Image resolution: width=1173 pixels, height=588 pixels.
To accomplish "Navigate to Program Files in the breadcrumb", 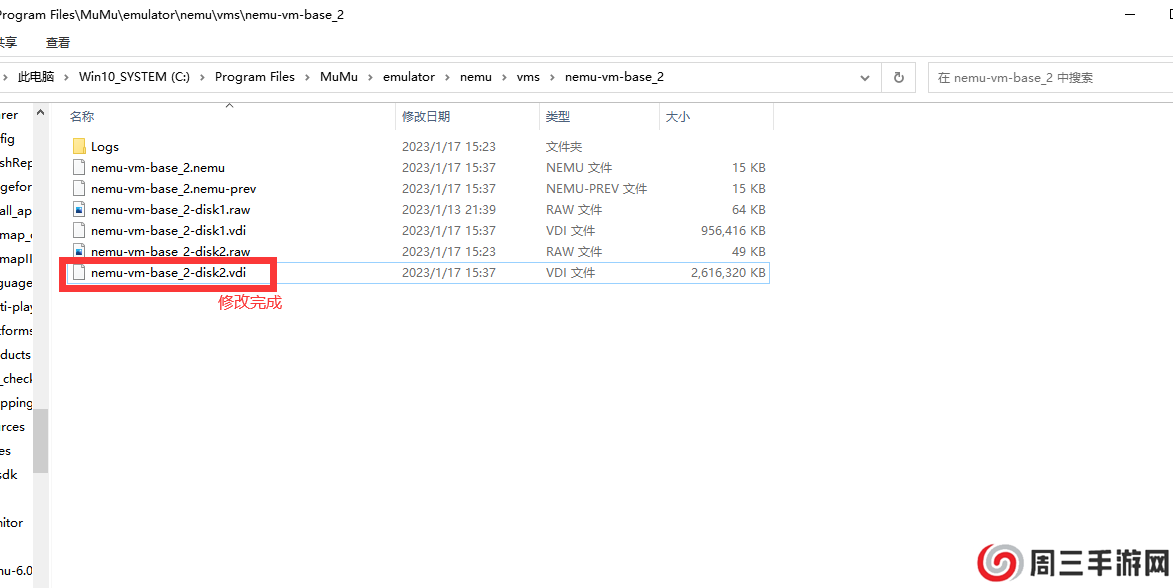I will point(254,77).
